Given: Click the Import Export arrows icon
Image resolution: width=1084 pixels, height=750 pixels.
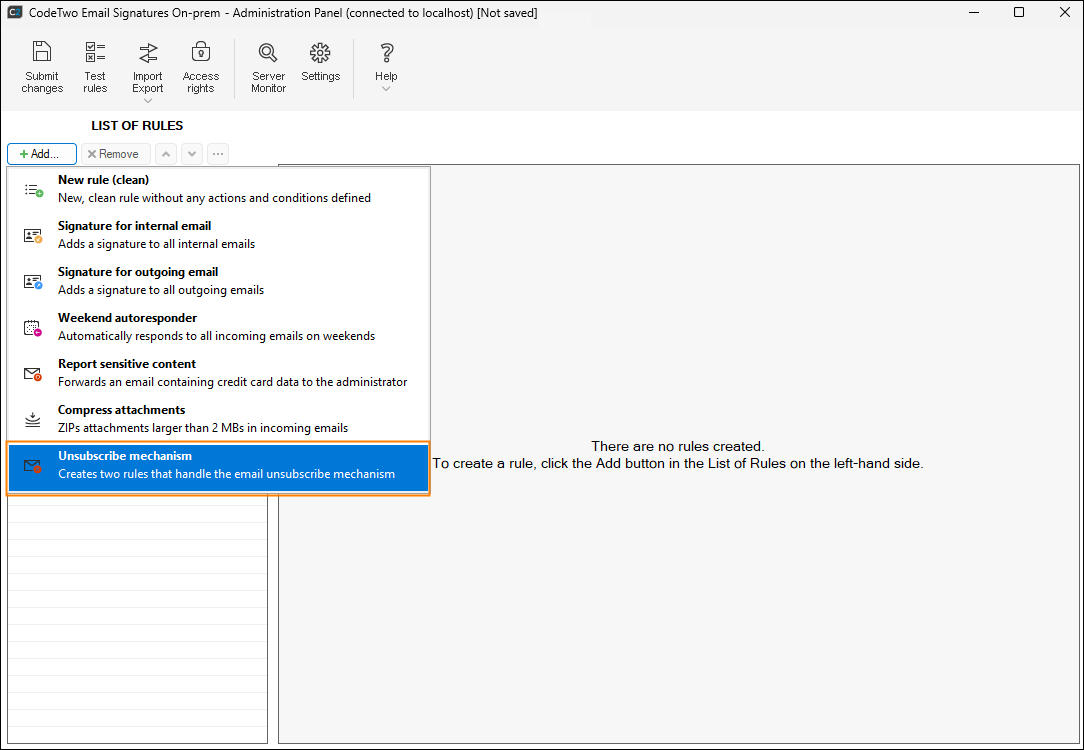Looking at the screenshot, I should tap(148, 53).
